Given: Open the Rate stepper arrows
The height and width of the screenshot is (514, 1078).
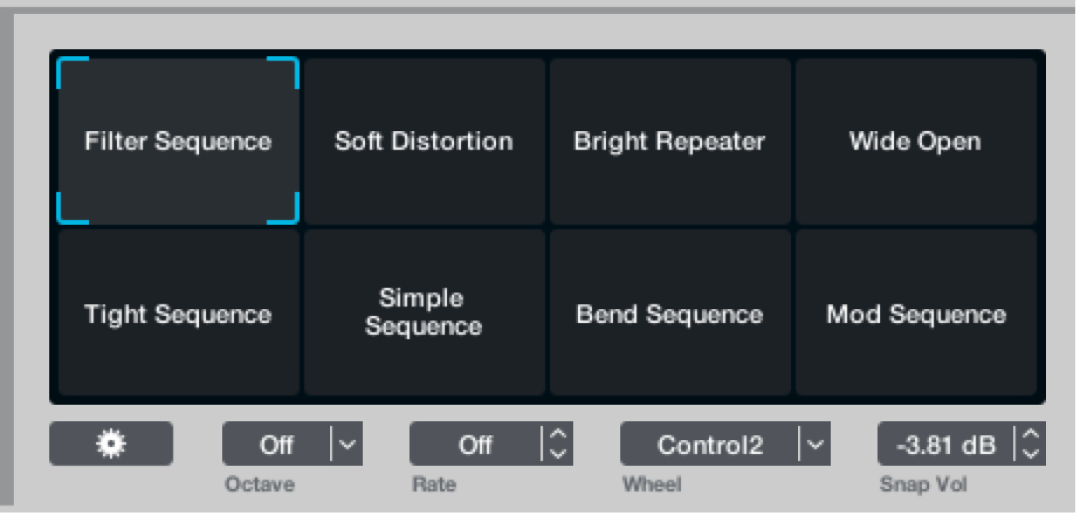Looking at the screenshot, I should tap(558, 444).
